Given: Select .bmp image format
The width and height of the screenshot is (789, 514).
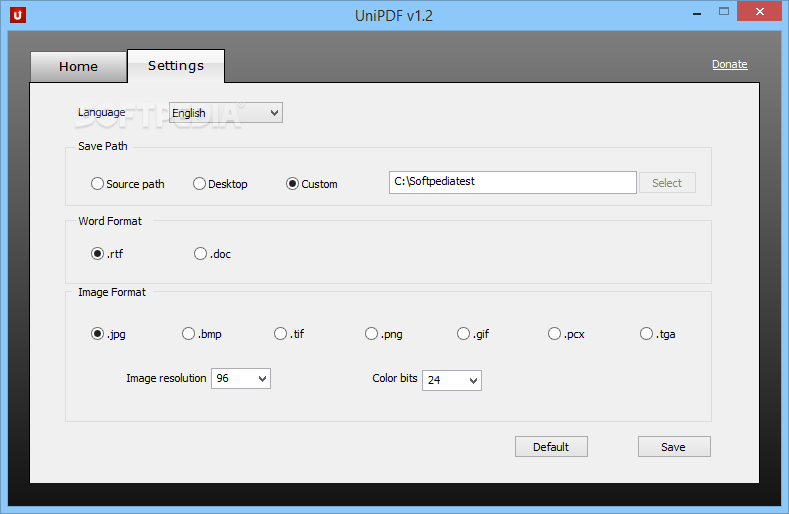Looking at the screenshot, I should [x=201, y=334].
